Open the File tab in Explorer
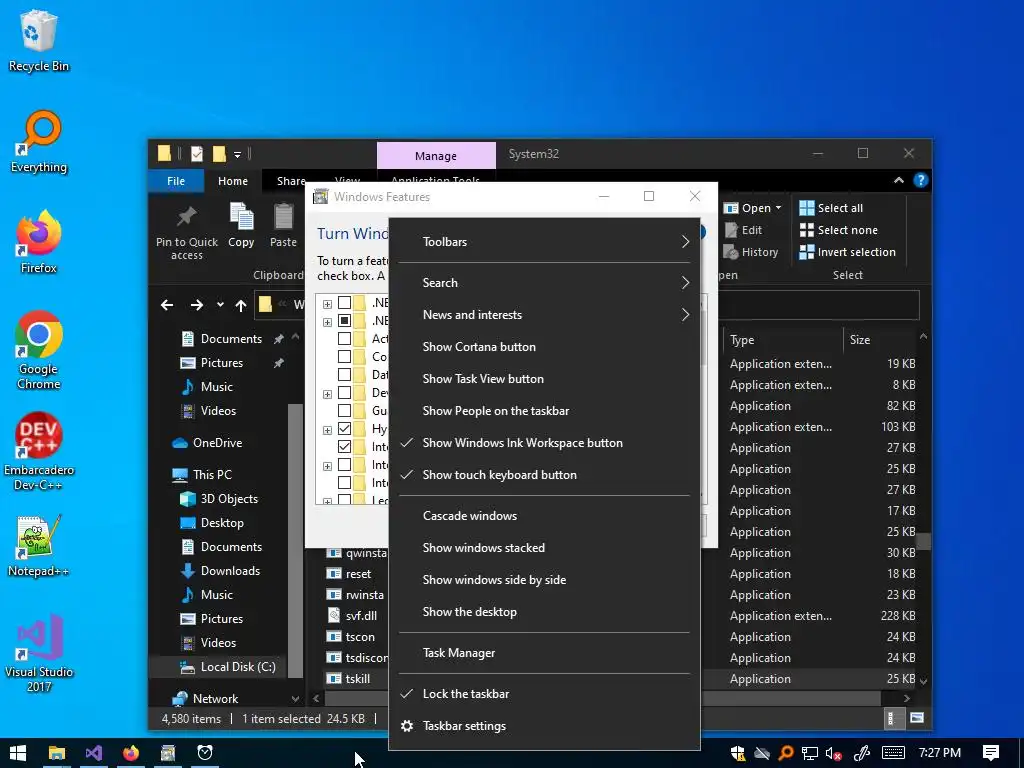The height and width of the screenshot is (768, 1024). click(176, 181)
